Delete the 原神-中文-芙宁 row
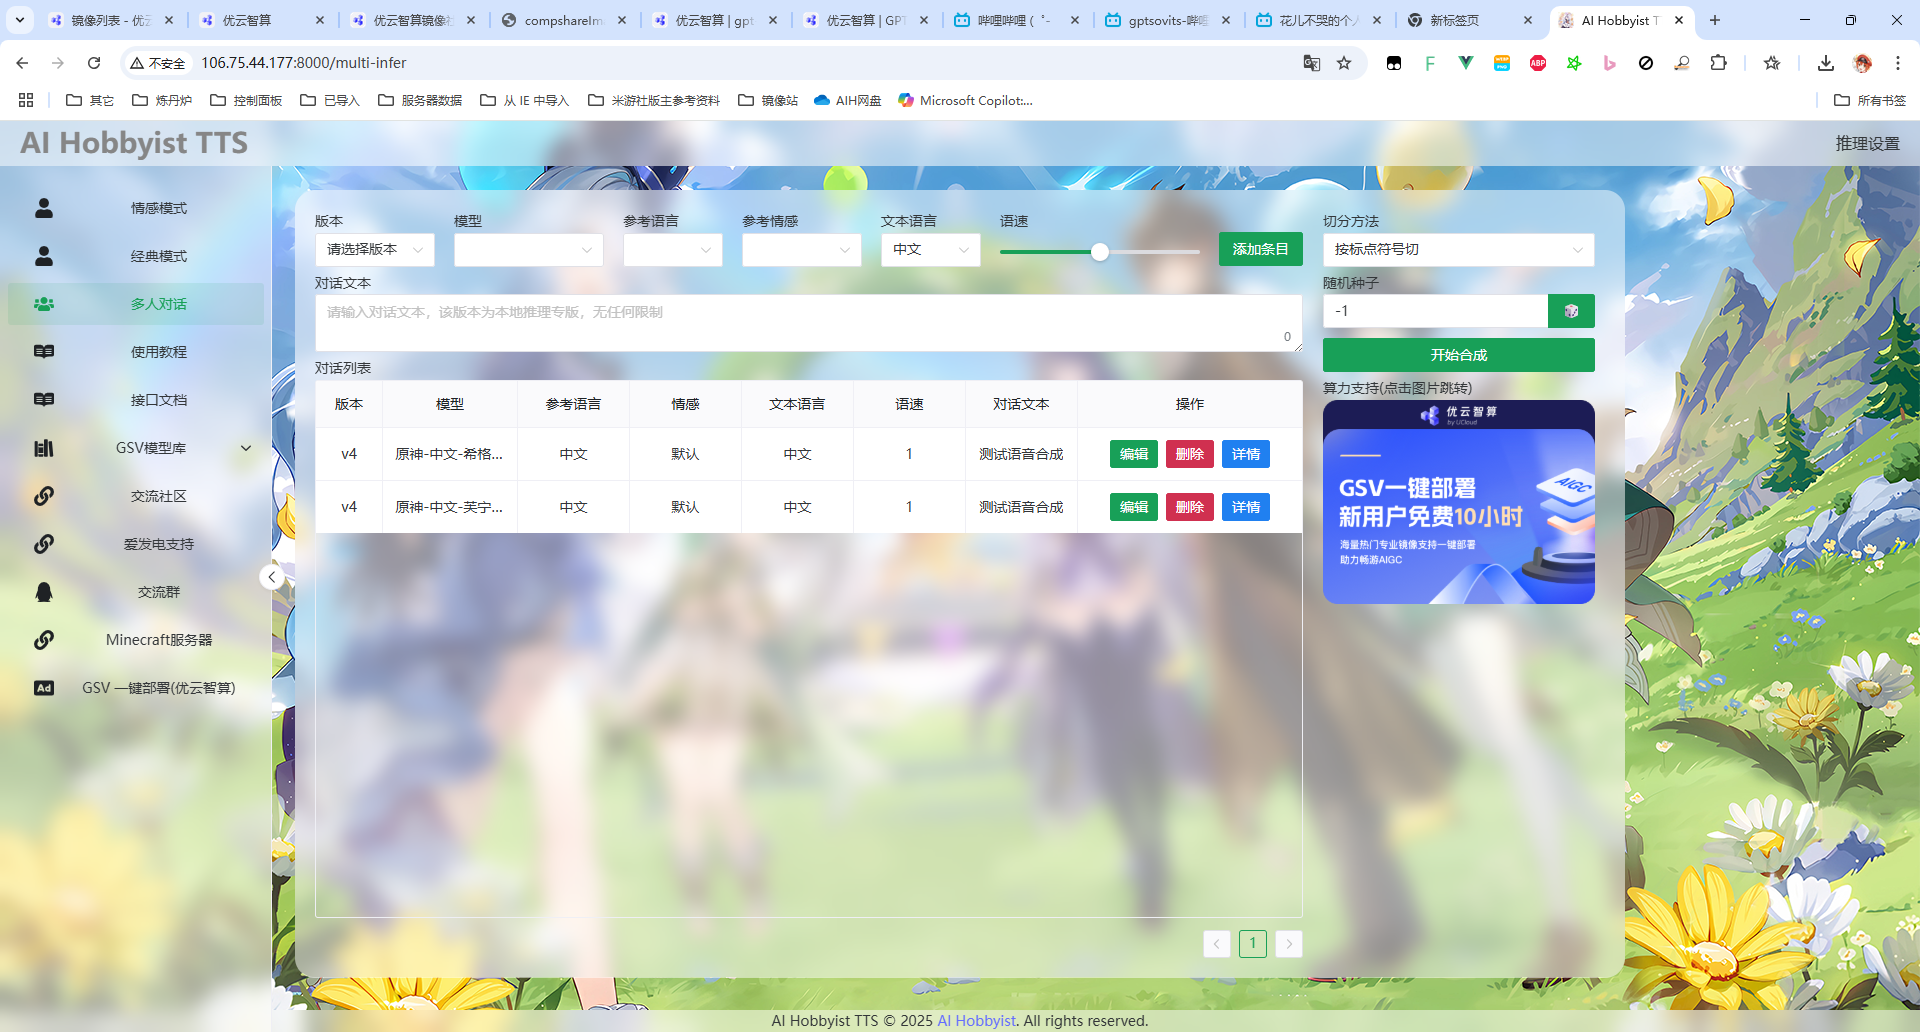The image size is (1920, 1032). 1190,507
